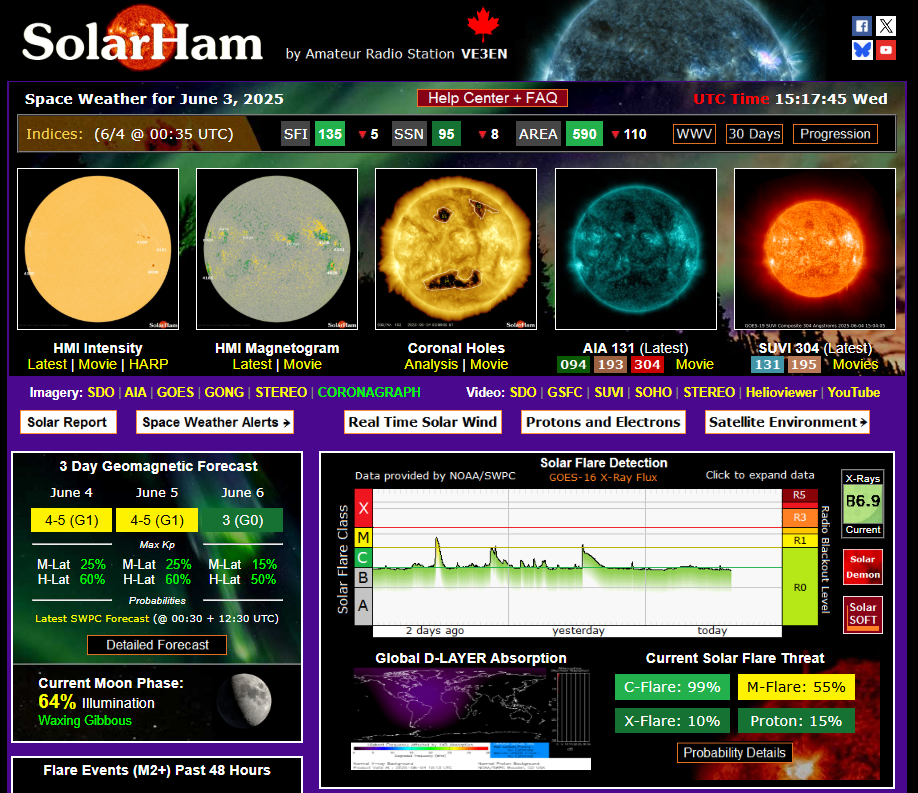Open Latest link under HMI Magnetogram
The width and height of the screenshot is (918, 793).
[252, 364]
